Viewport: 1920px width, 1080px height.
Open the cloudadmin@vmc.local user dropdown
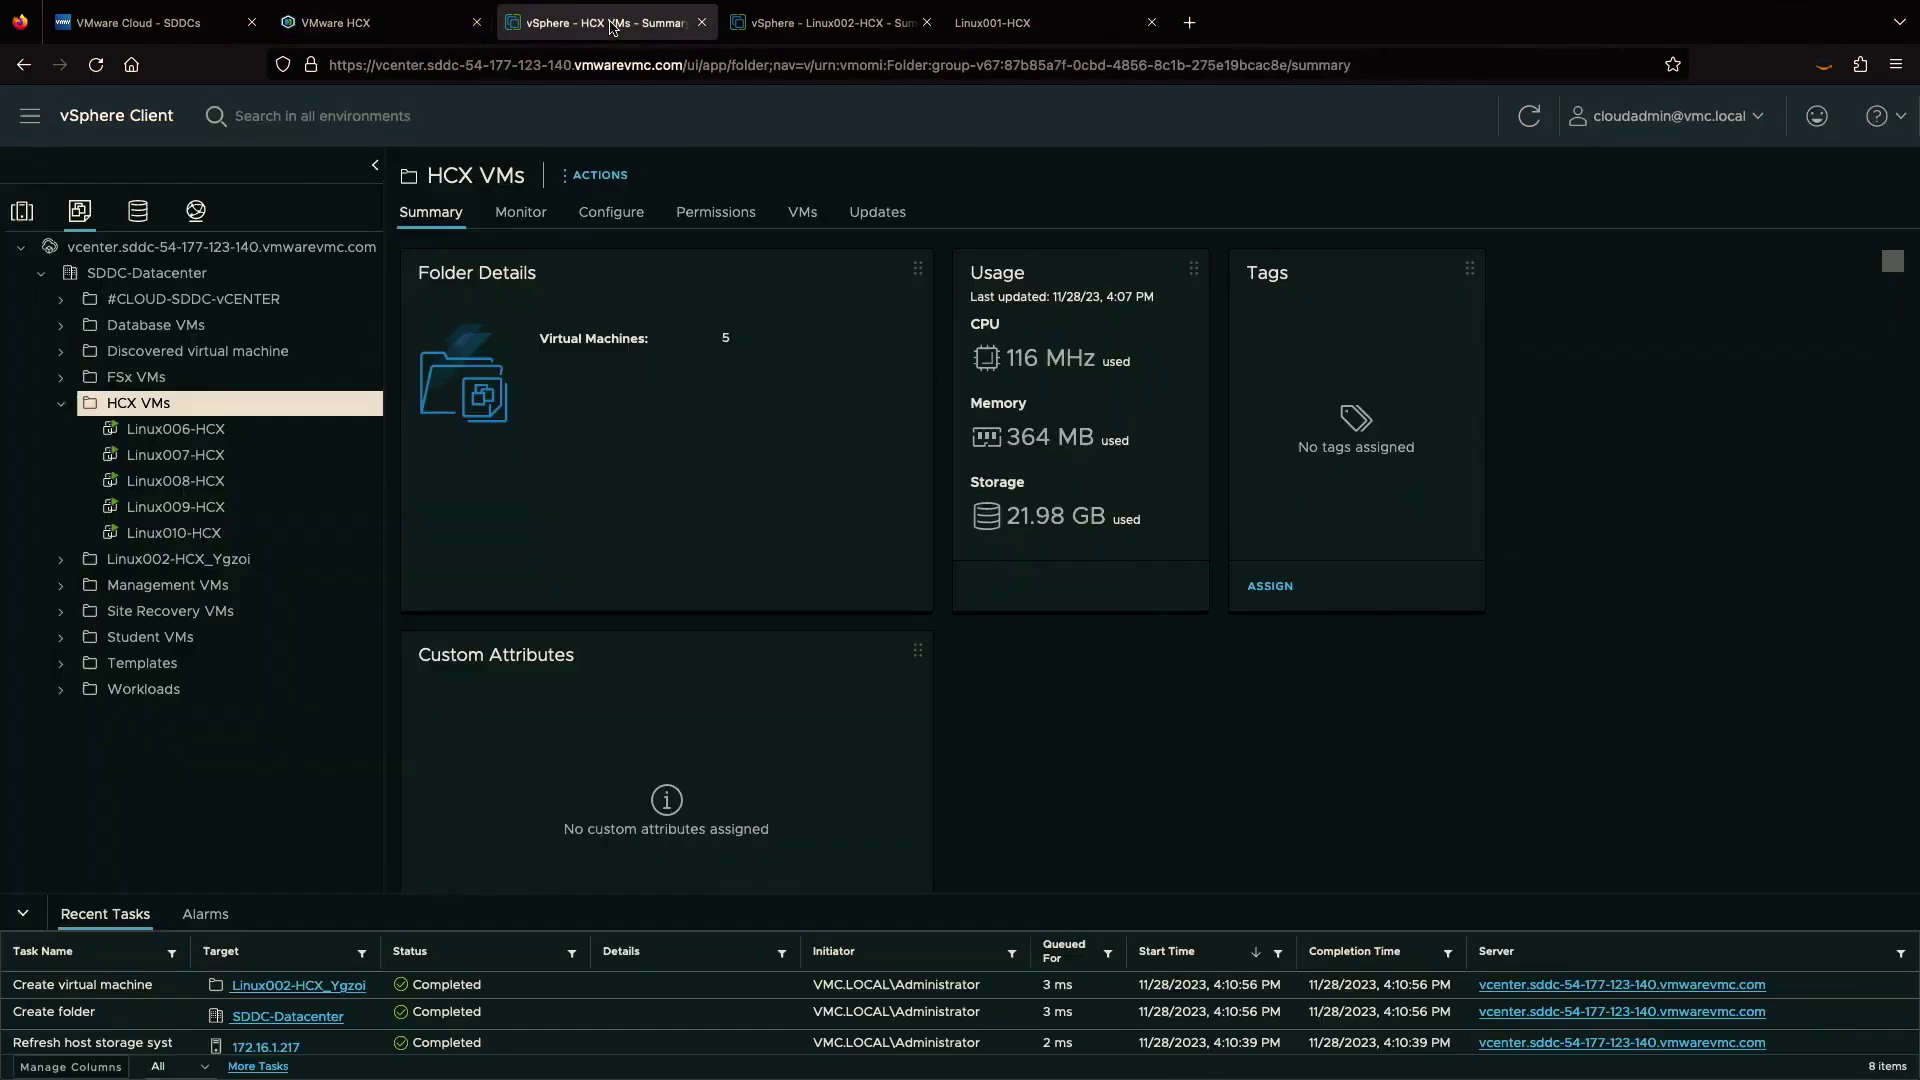1666,116
